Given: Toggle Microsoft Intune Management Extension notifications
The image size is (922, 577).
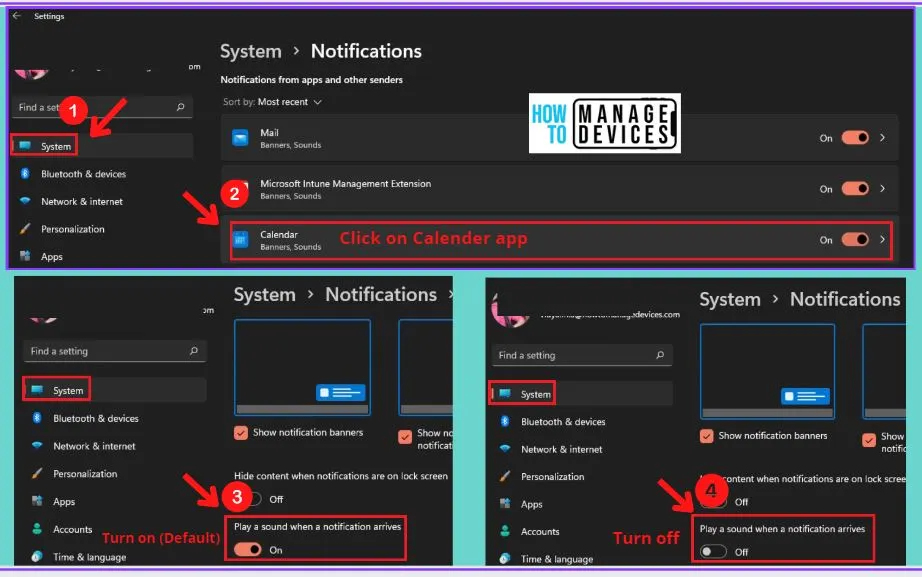Looking at the screenshot, I should tap(855, 188).
